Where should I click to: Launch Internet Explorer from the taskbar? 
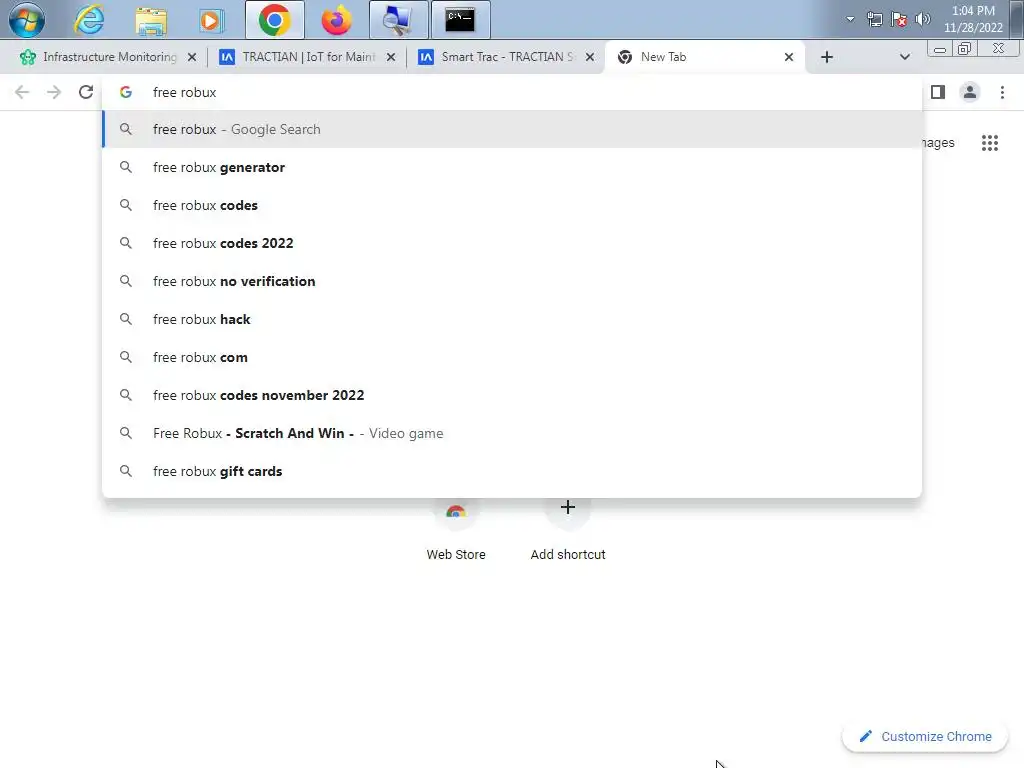coord(89,20)
